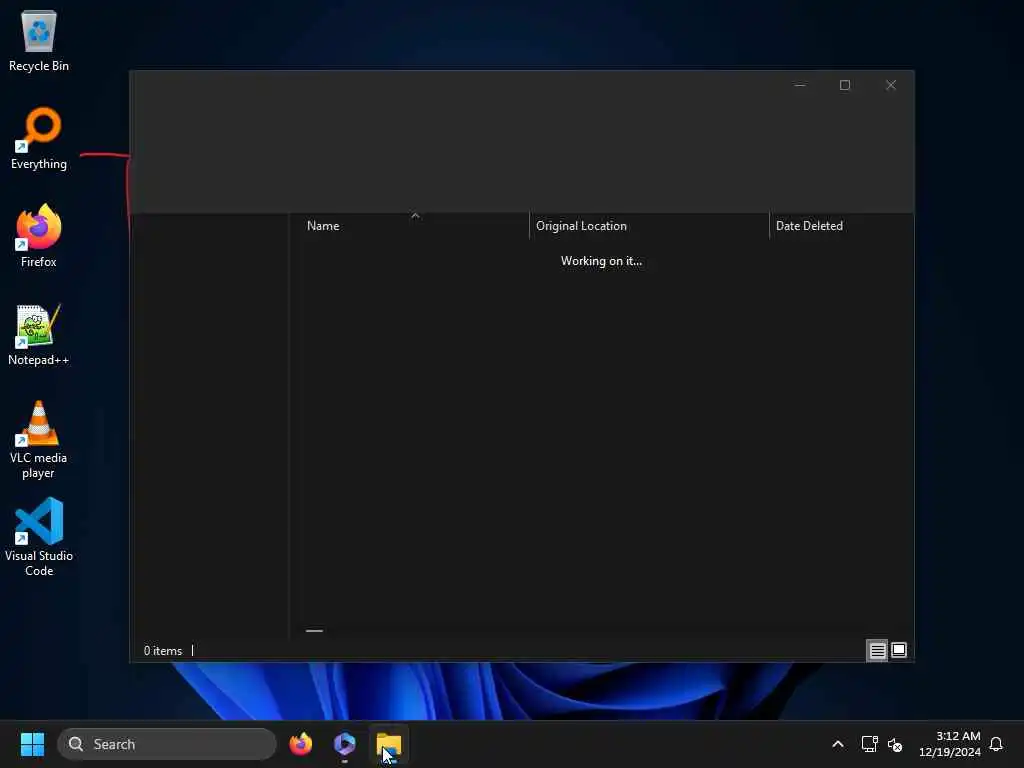Select the Firefox desktop shortcut

tap(39, 236)
